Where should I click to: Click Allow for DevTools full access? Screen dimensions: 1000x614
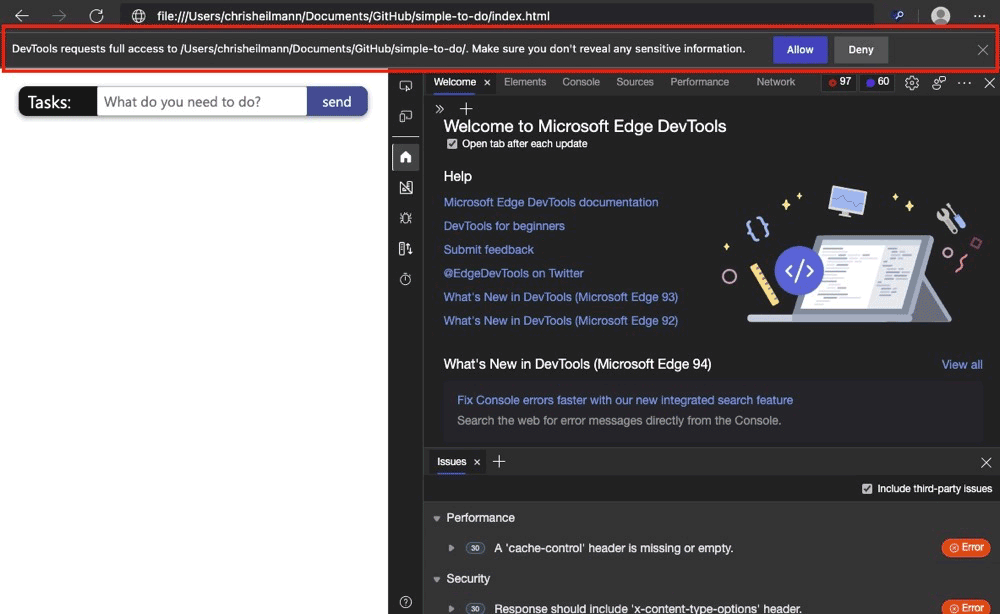[800, 49]
